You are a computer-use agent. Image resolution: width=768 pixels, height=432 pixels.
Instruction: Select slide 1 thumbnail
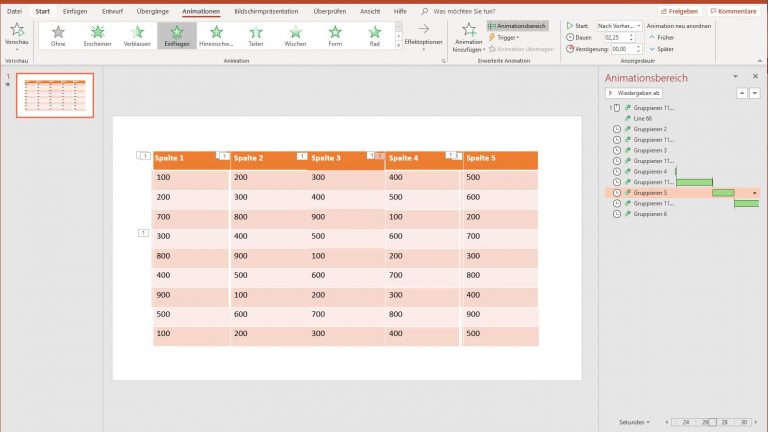55,95
